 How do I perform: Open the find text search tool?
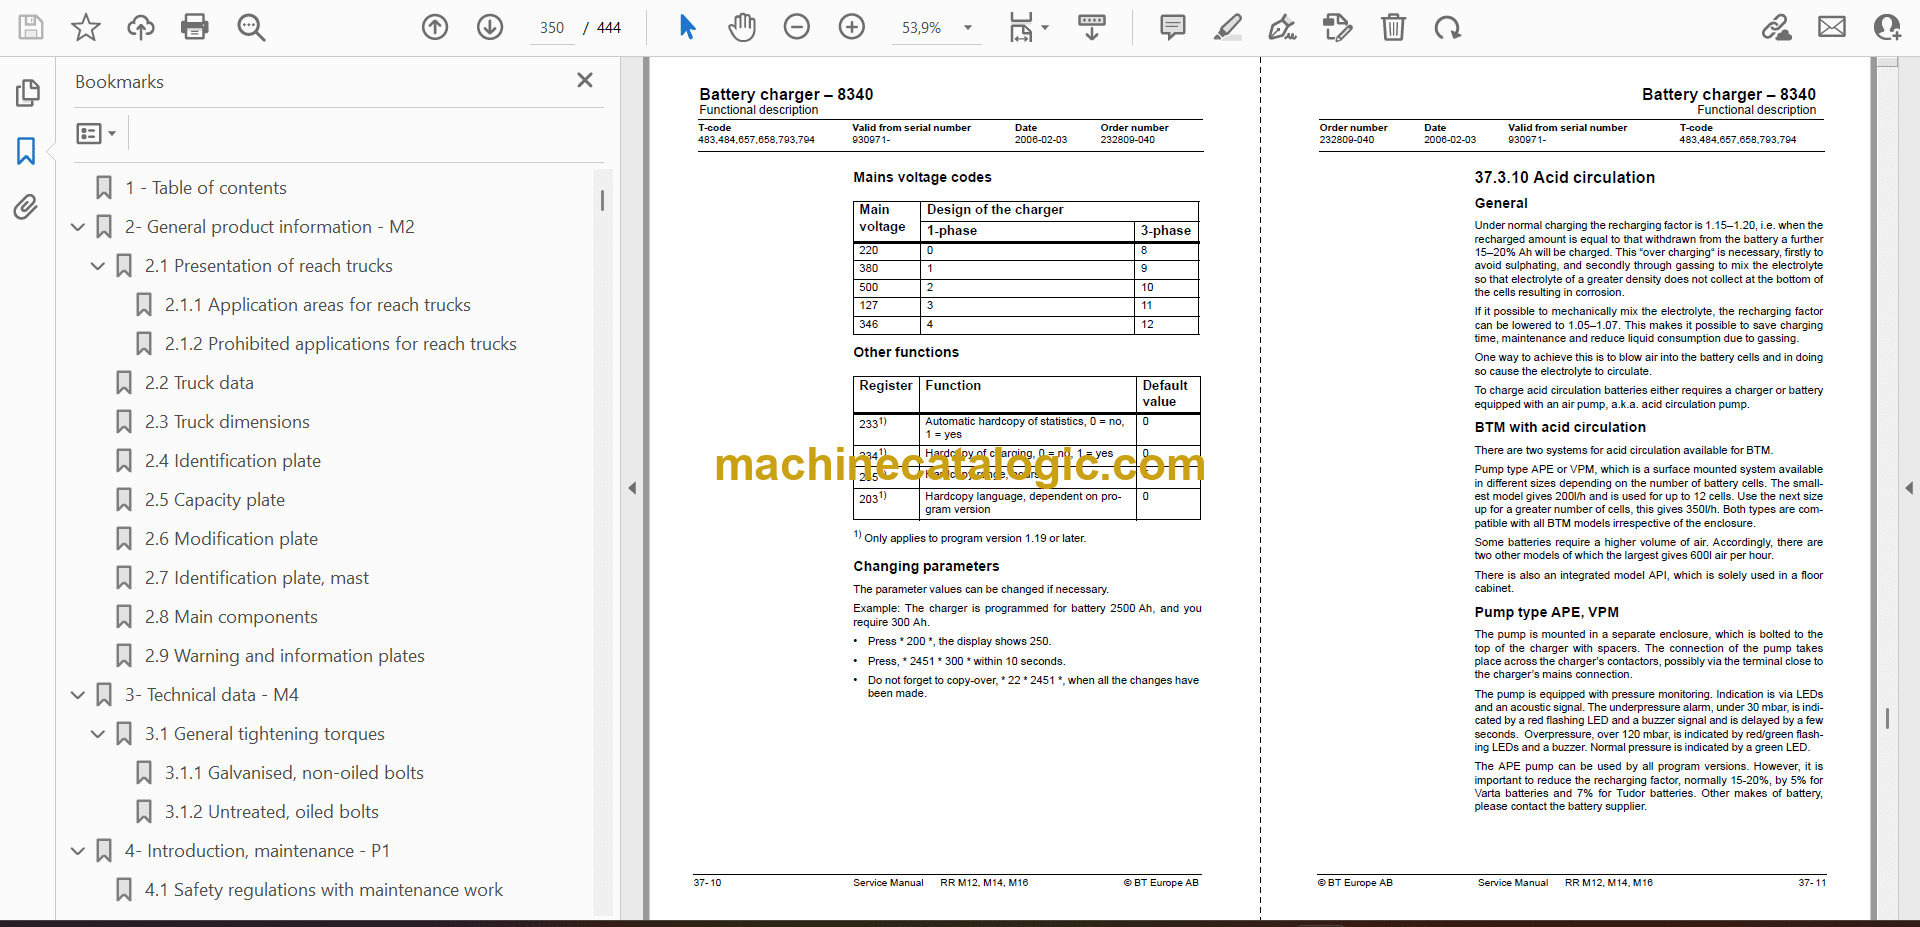(251, 27)
